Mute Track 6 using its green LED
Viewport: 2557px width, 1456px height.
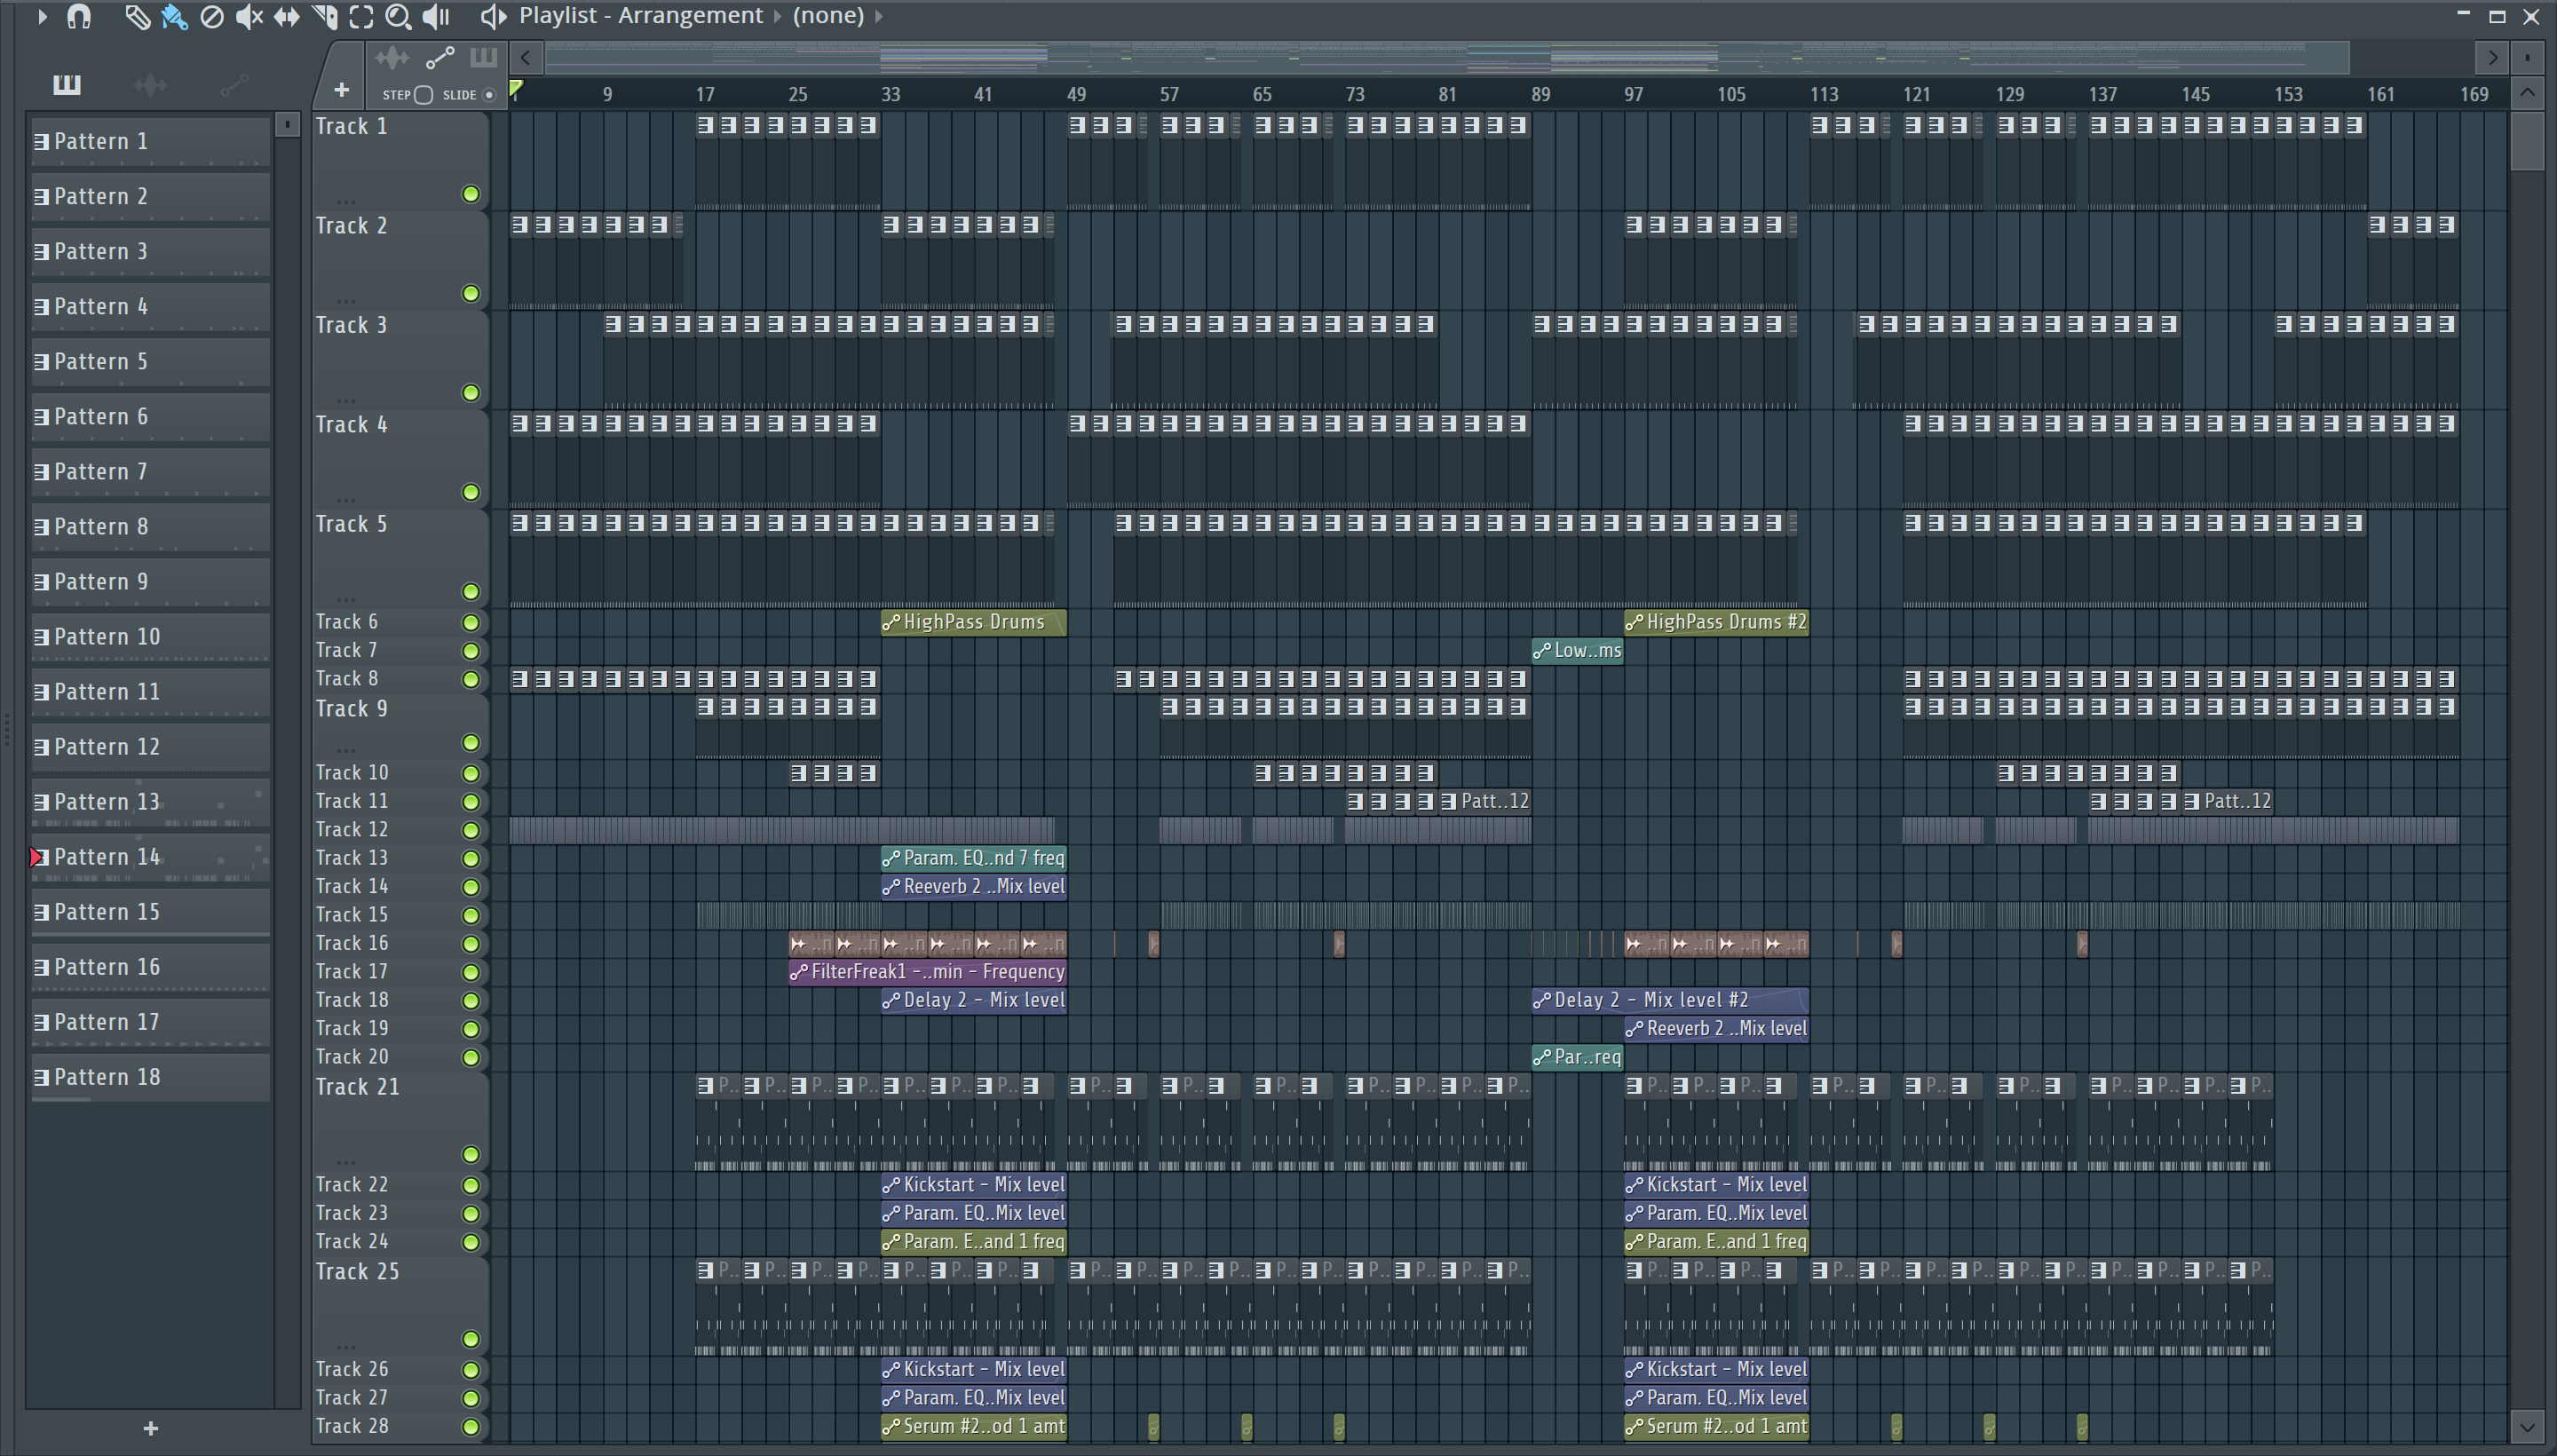470,622
